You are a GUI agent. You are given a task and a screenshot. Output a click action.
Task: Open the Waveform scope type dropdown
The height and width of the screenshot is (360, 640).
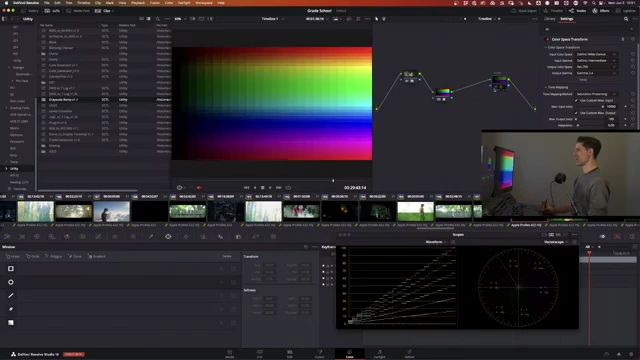[x=436, y=242]
